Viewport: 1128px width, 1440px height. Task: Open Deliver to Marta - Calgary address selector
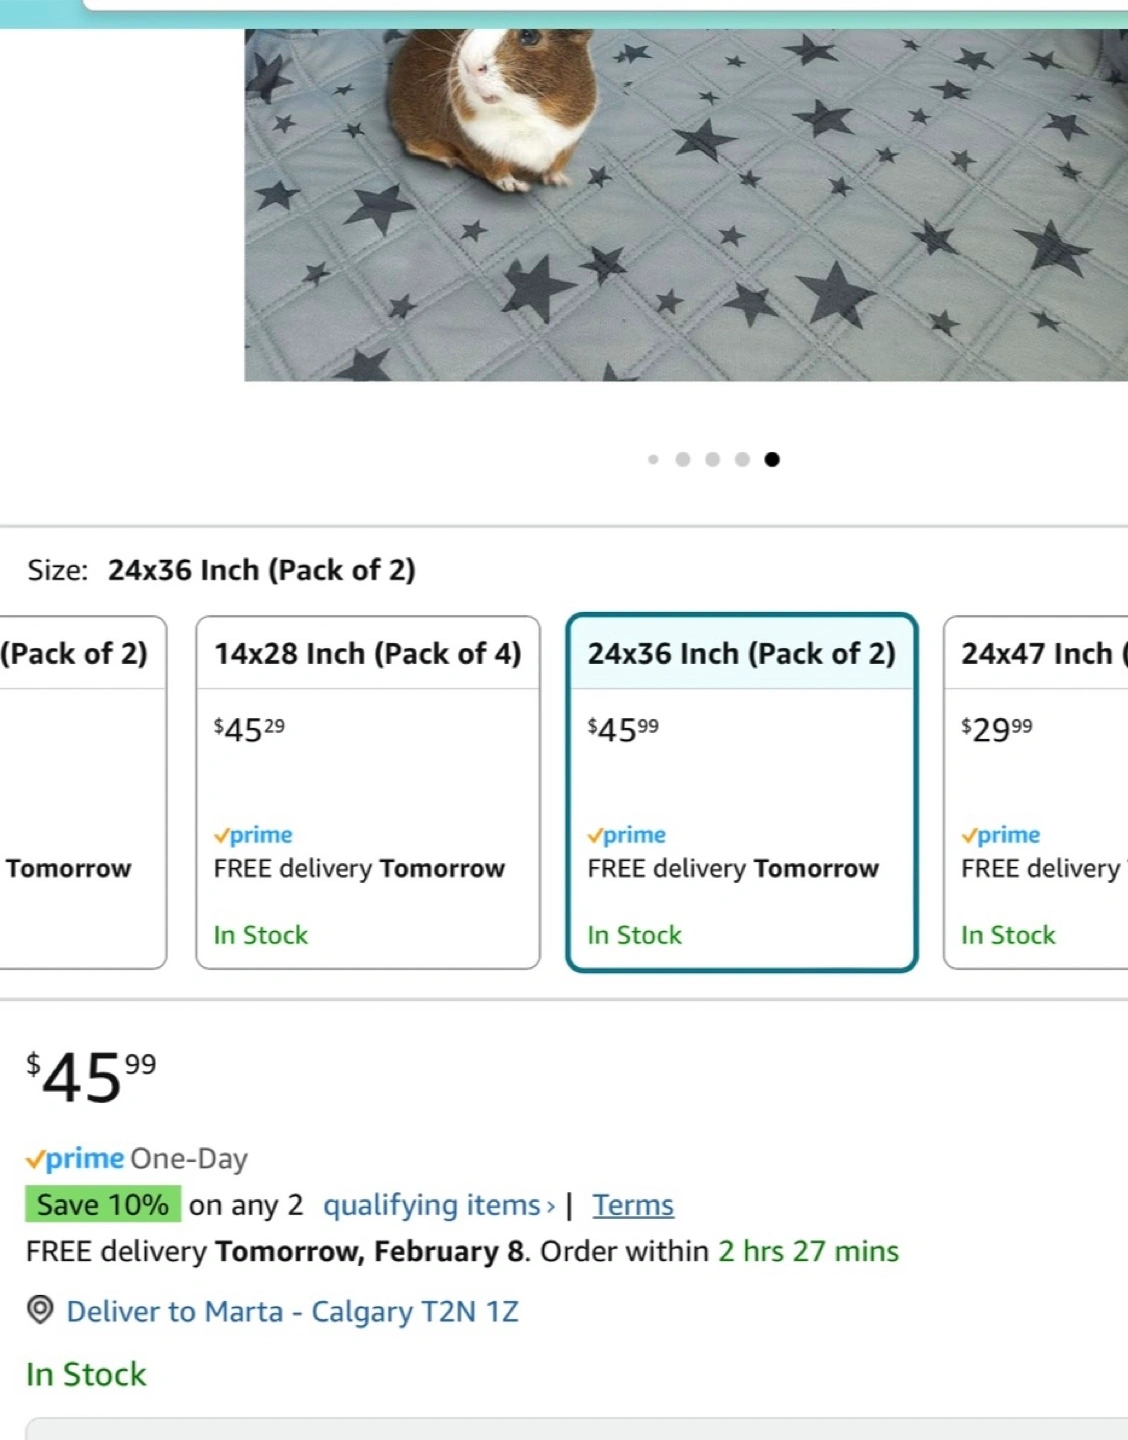tap(292, 1311)
